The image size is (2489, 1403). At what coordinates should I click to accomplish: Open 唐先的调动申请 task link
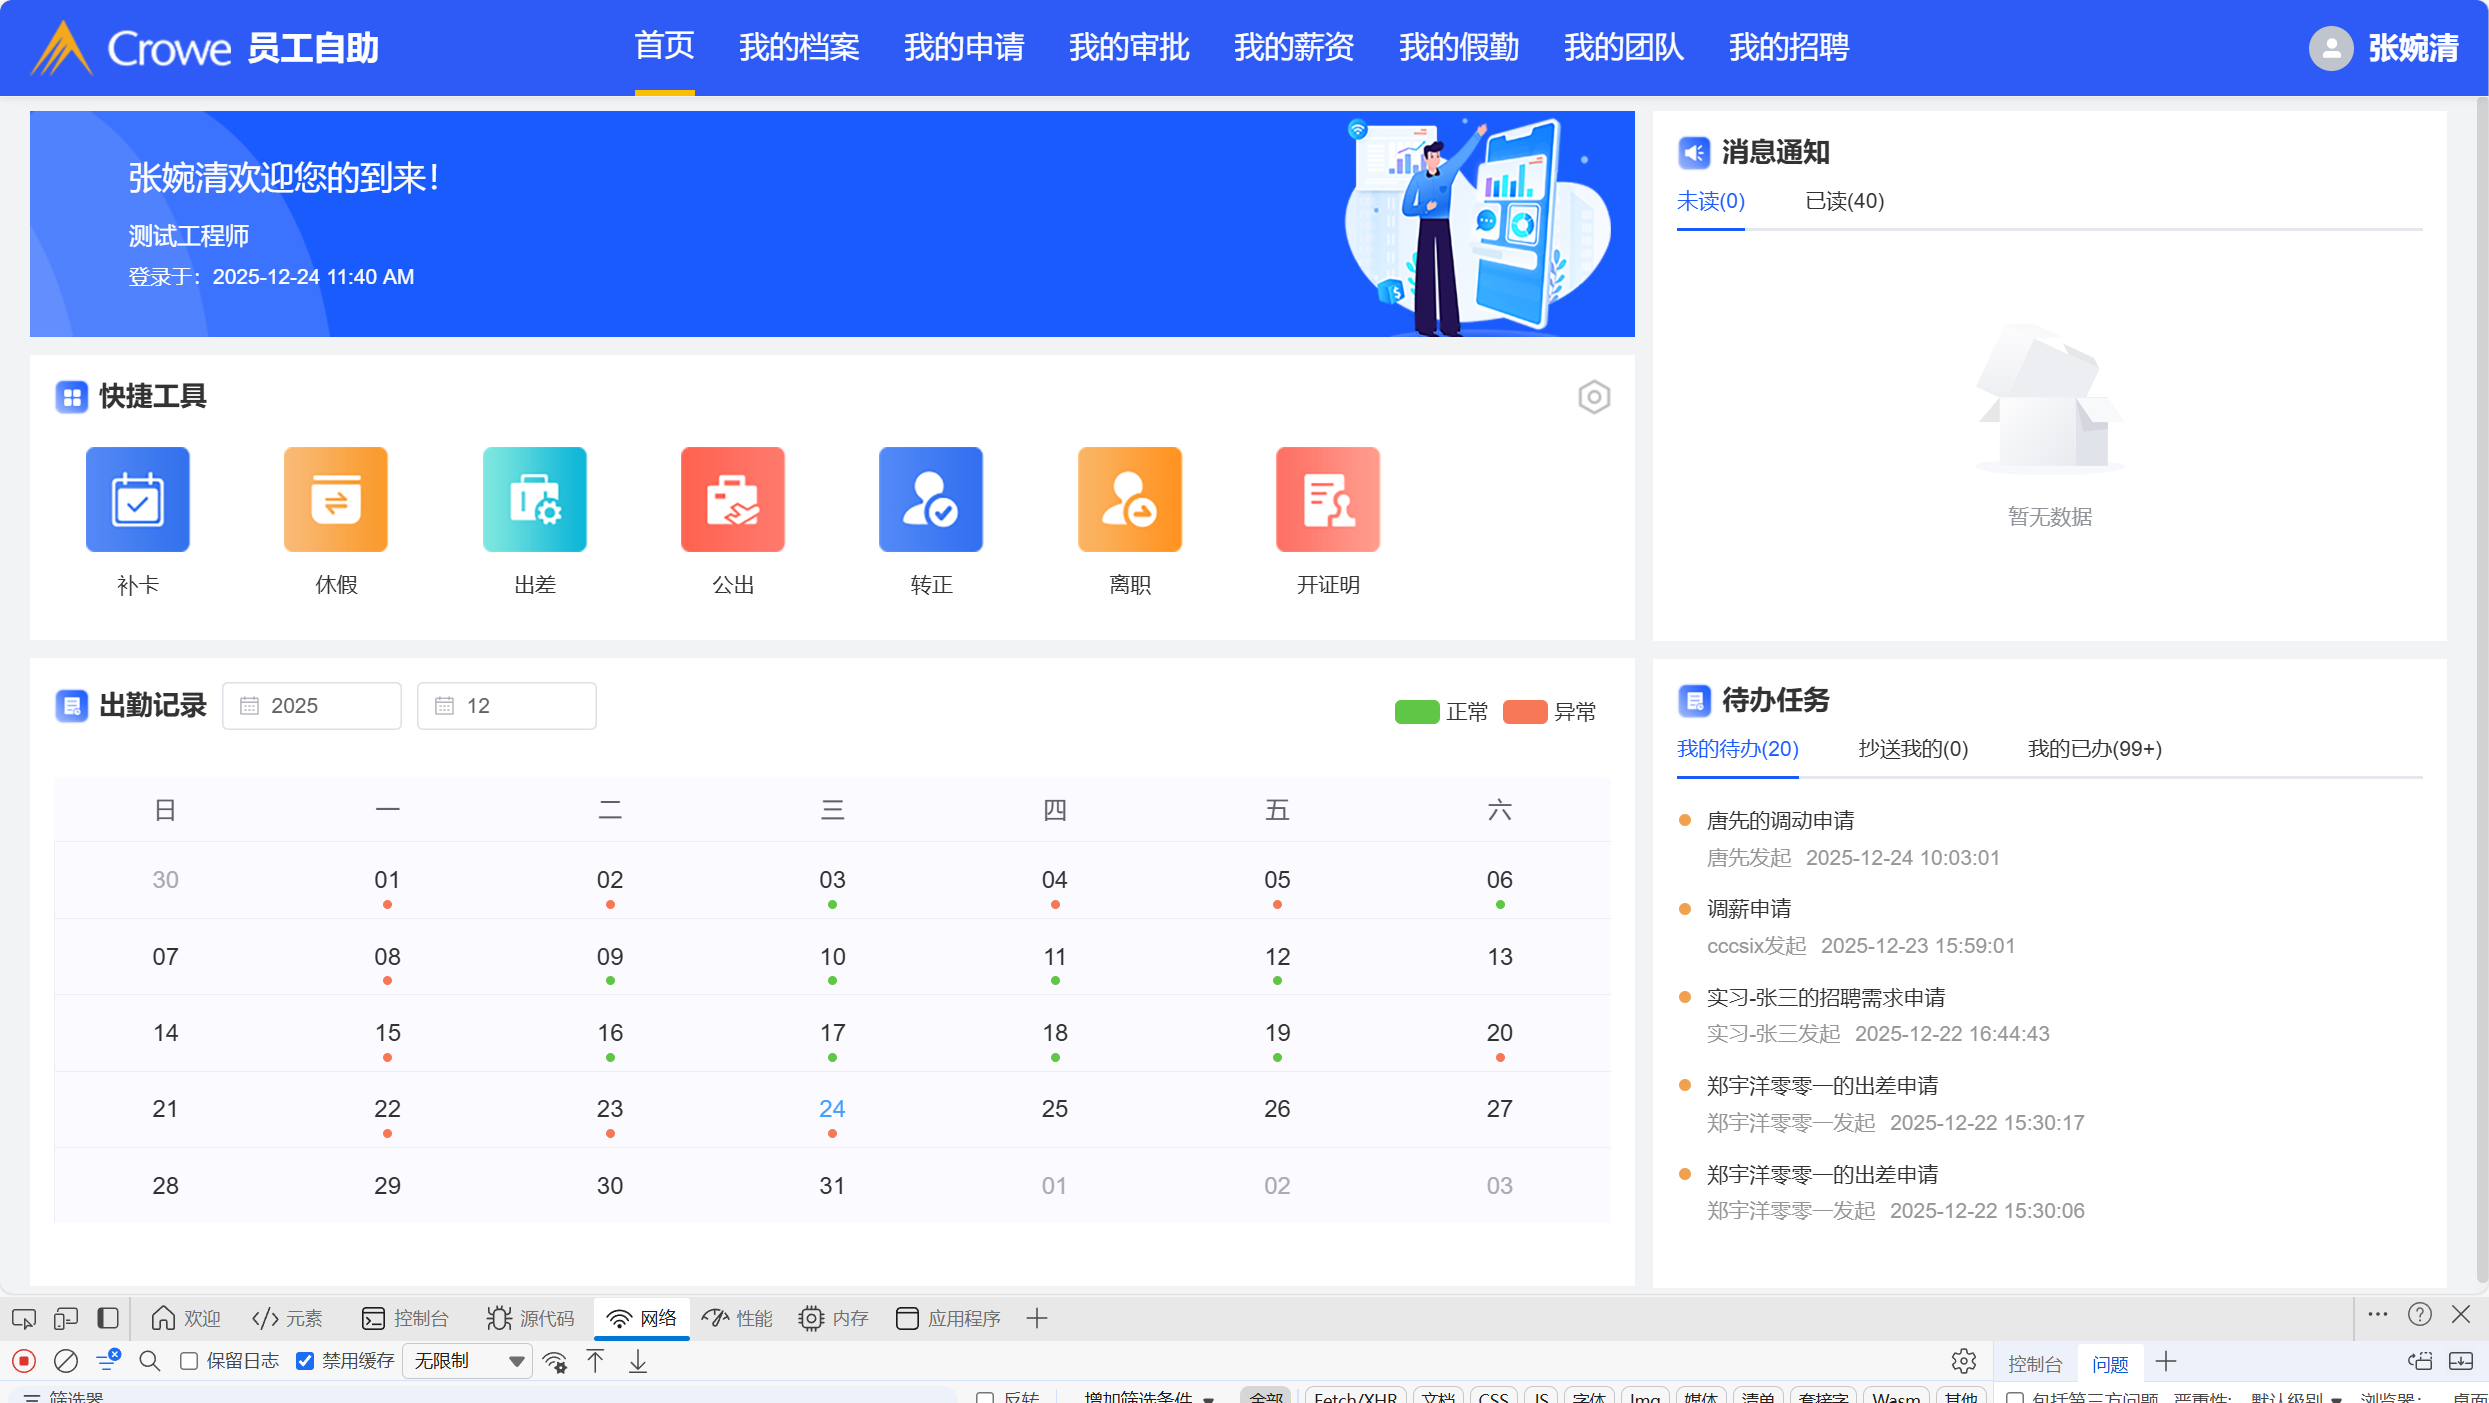tap(1779, 821)
